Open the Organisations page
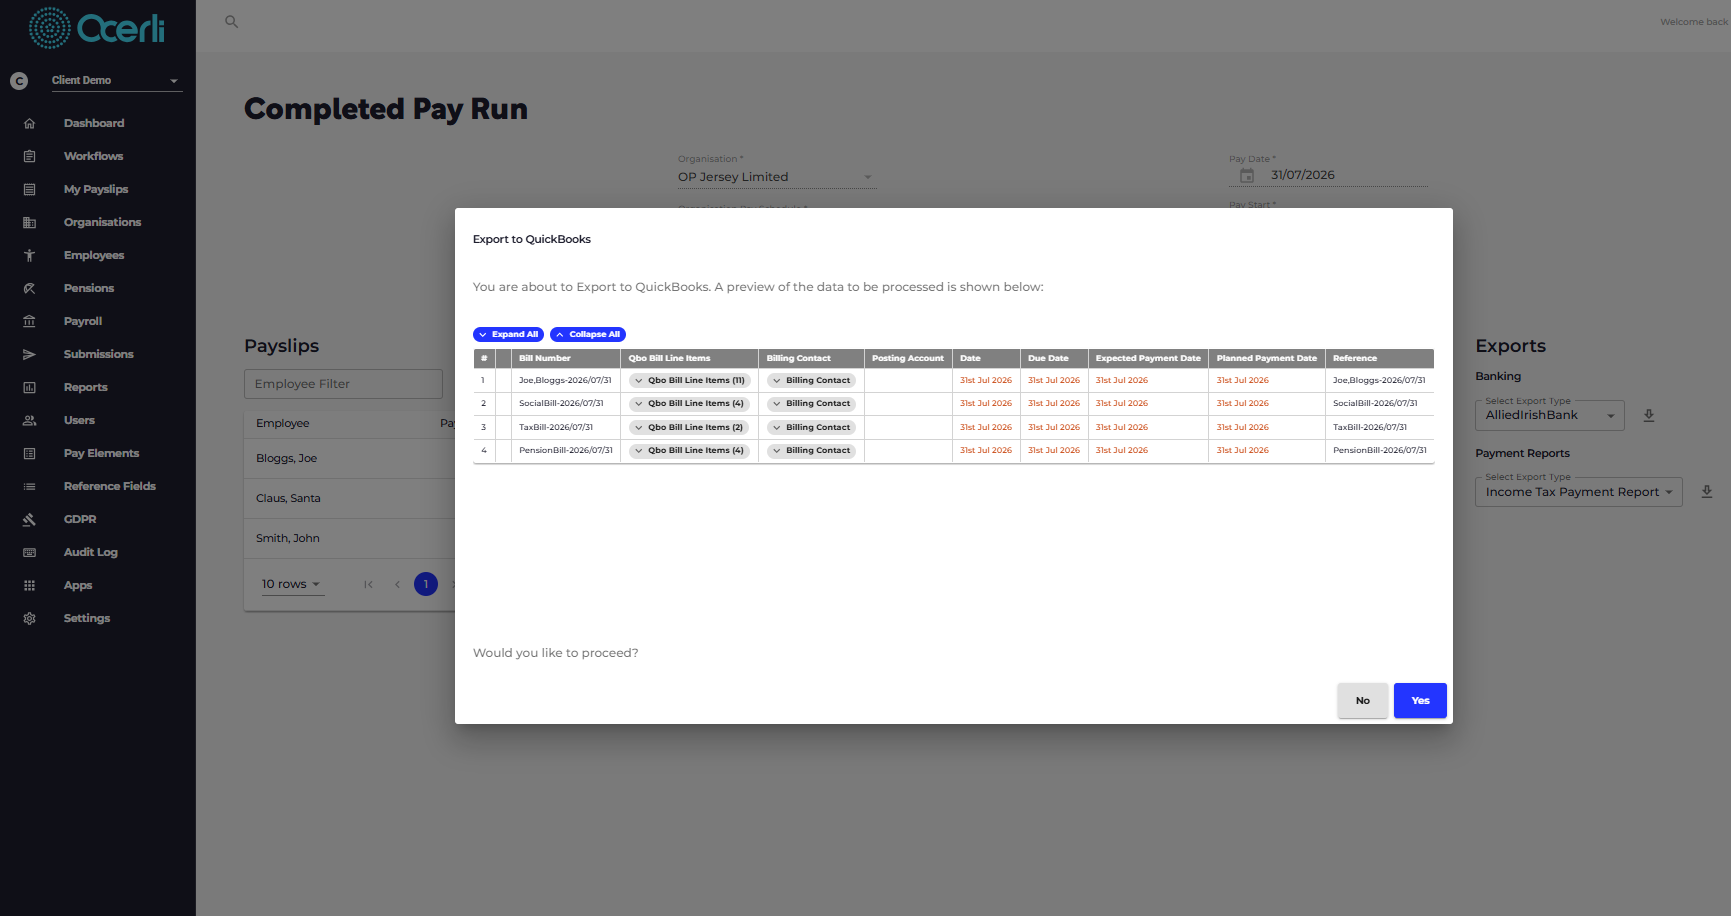1731x916 pixels. click(102, 222)
